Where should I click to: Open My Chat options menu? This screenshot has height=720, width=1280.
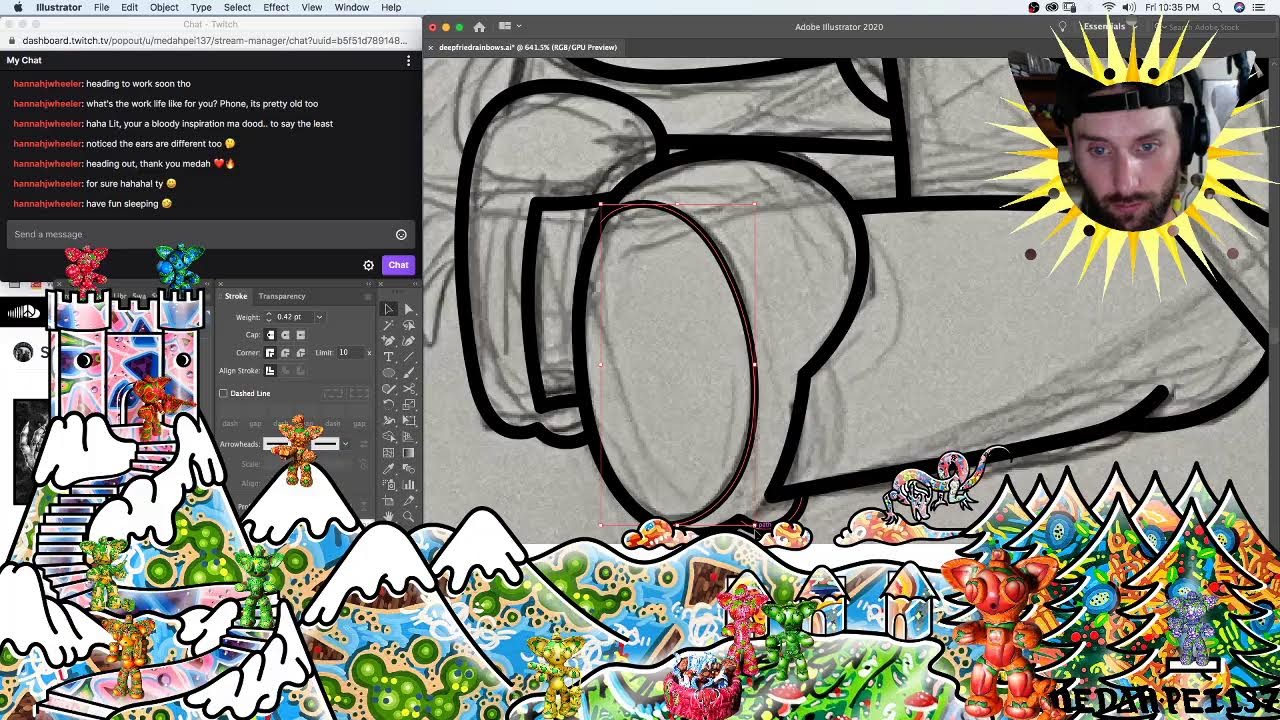408,61
